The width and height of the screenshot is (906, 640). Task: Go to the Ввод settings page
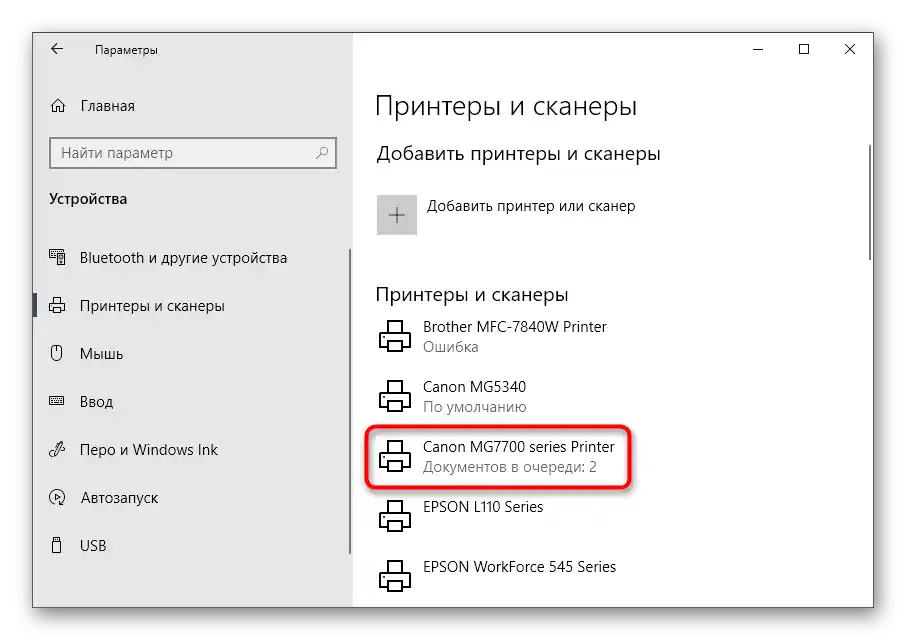click(x=96, y=401)
